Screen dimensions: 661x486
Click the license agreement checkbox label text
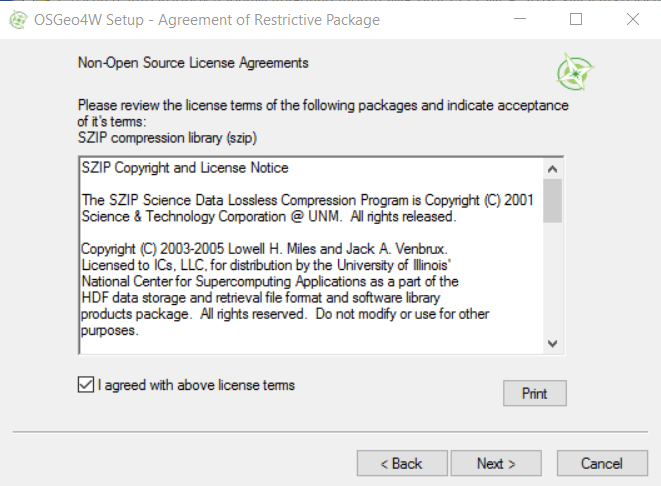tap(196, 385)
